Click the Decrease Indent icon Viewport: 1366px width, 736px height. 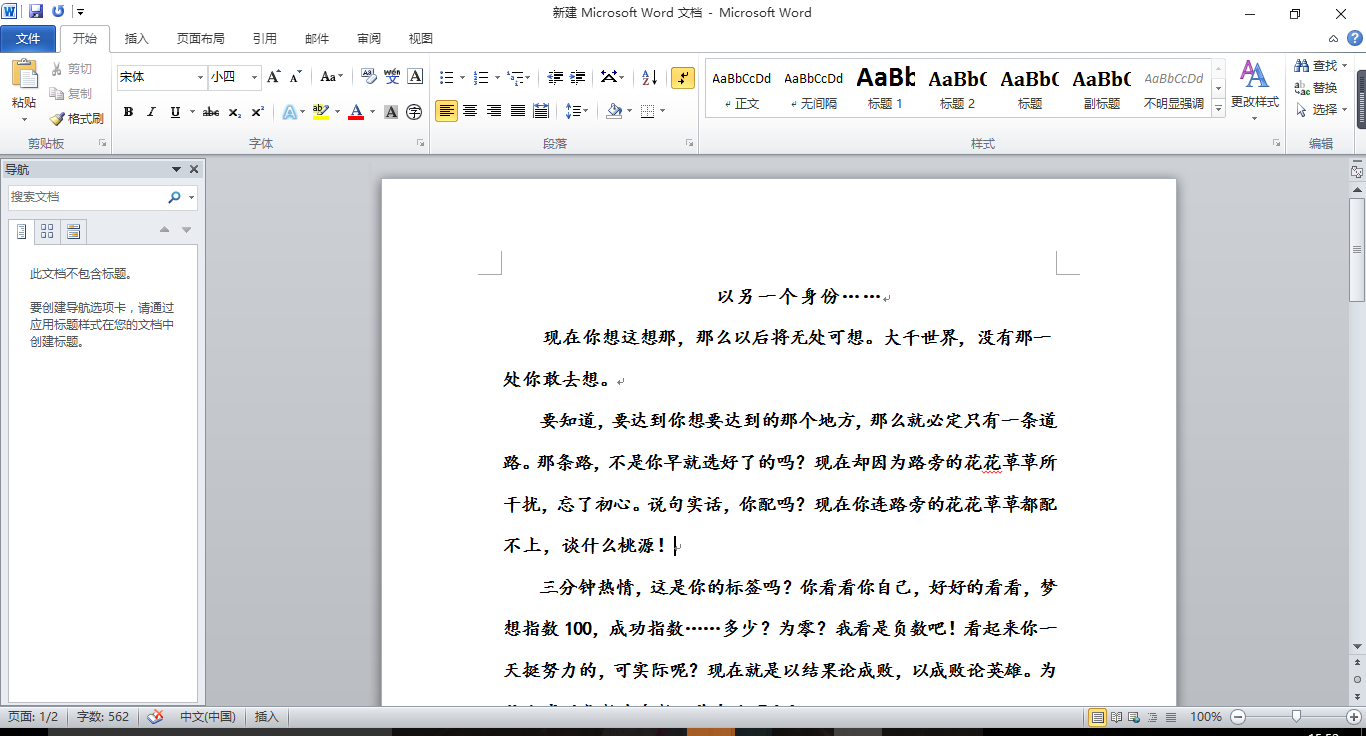click(555, 77)
